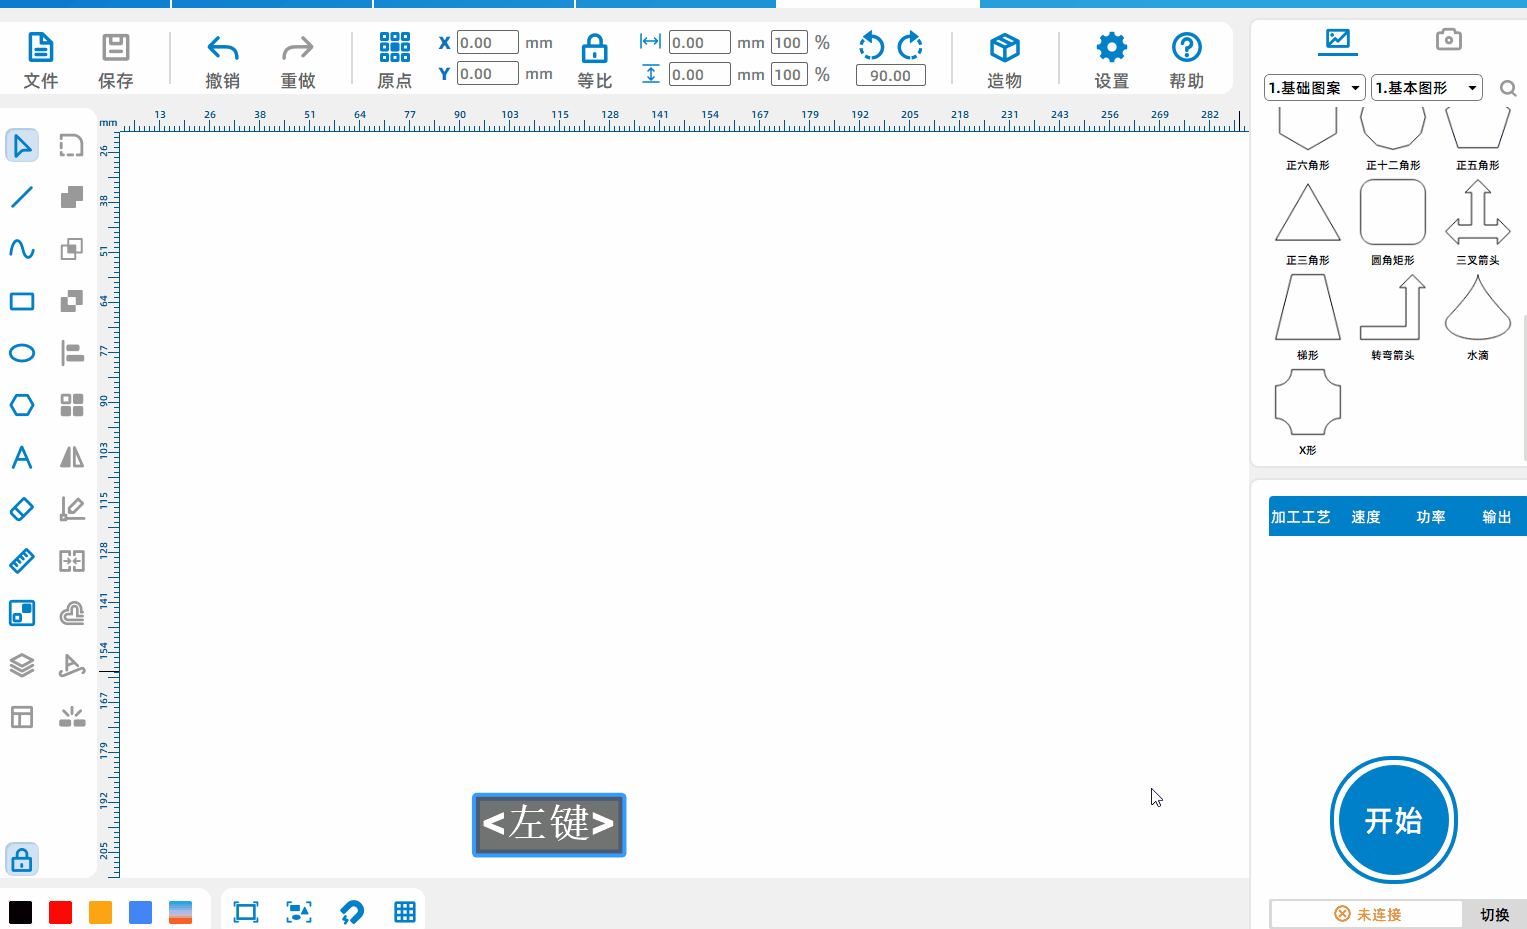Viewport: 1527px width, 929px height.
Task: Click the 切换 switch button
Action: point(1495,914)
